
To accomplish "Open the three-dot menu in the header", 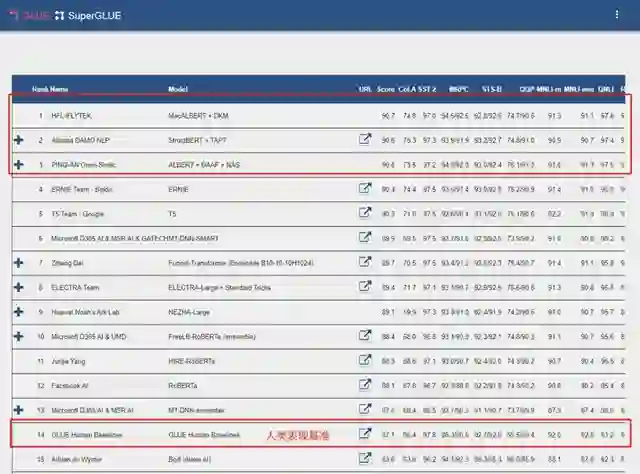I will point(617,15).
